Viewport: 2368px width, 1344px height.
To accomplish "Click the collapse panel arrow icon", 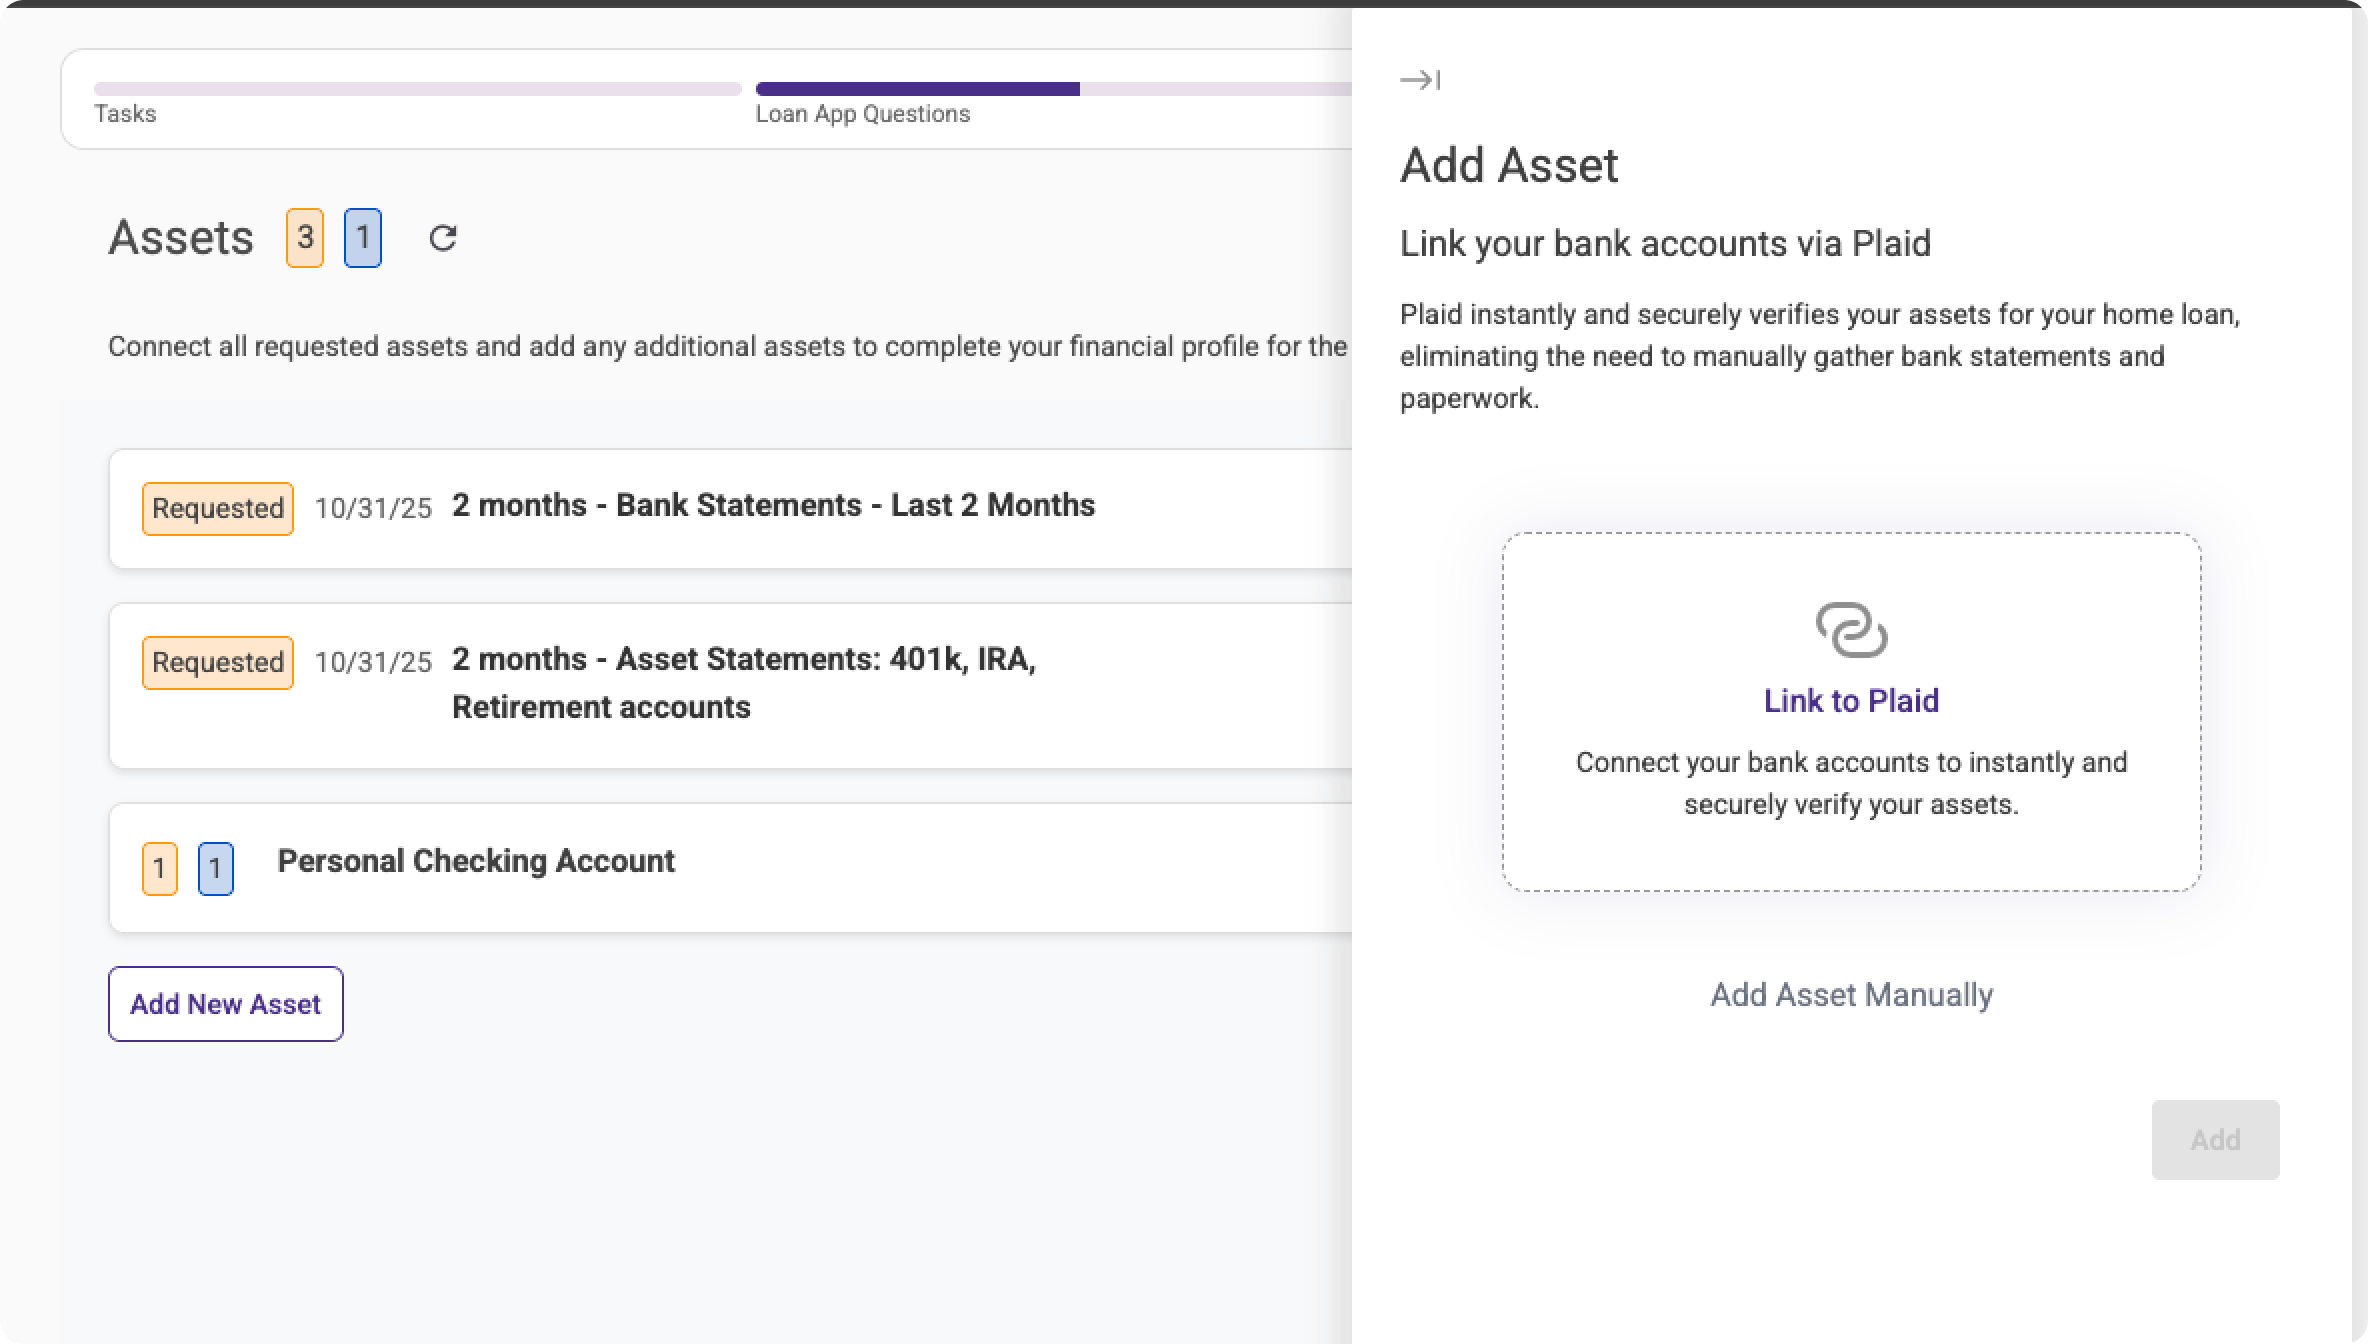I will (1419, 80).
